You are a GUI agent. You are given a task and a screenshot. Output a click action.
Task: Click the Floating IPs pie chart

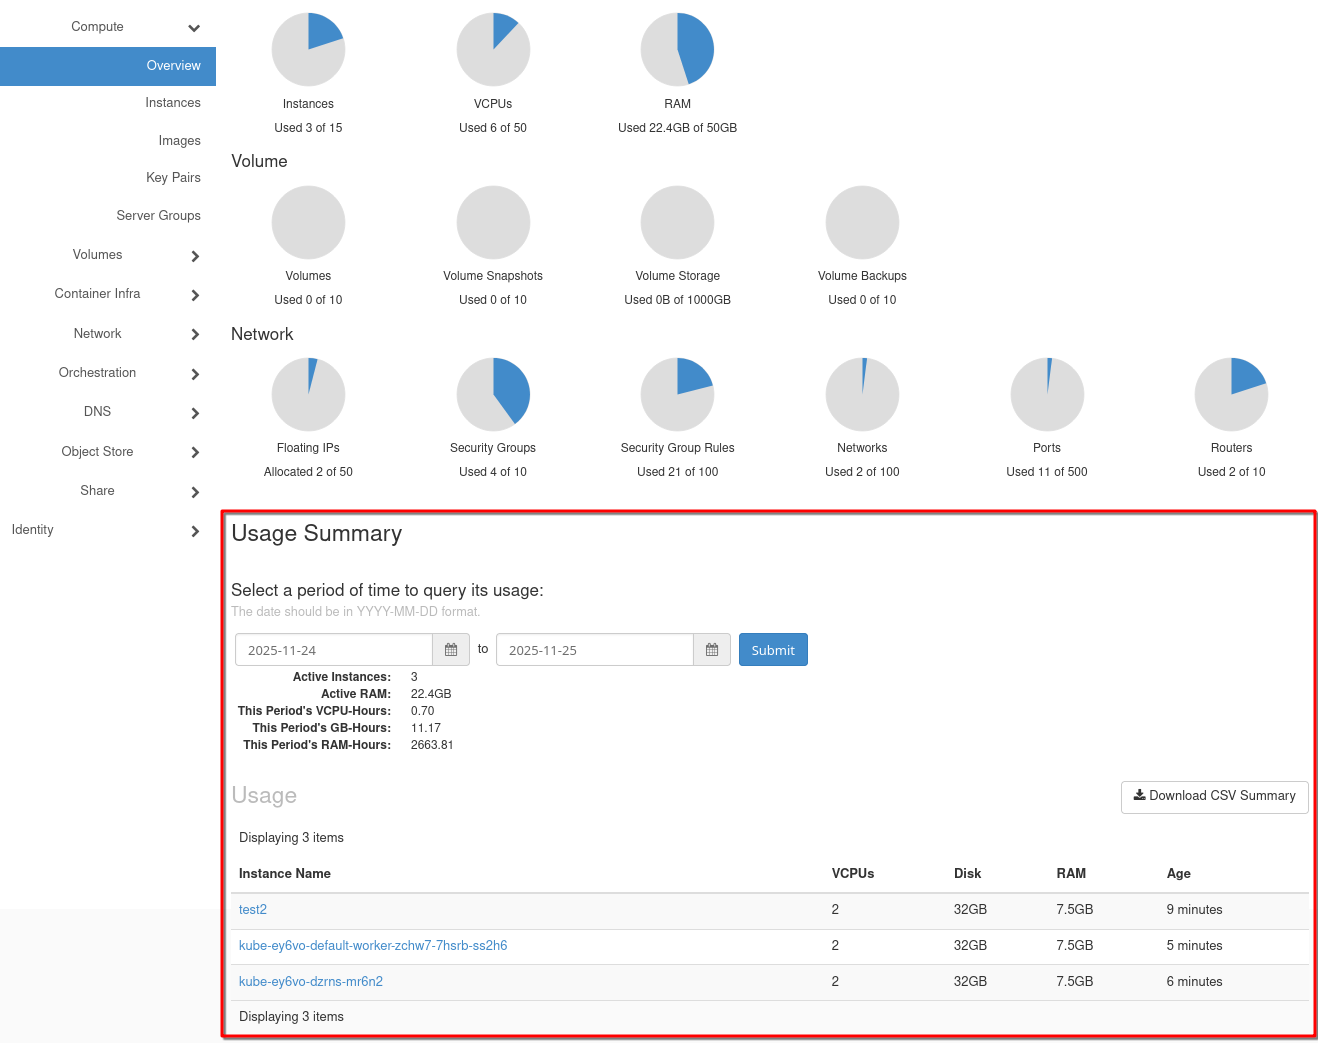pos(308,394)
